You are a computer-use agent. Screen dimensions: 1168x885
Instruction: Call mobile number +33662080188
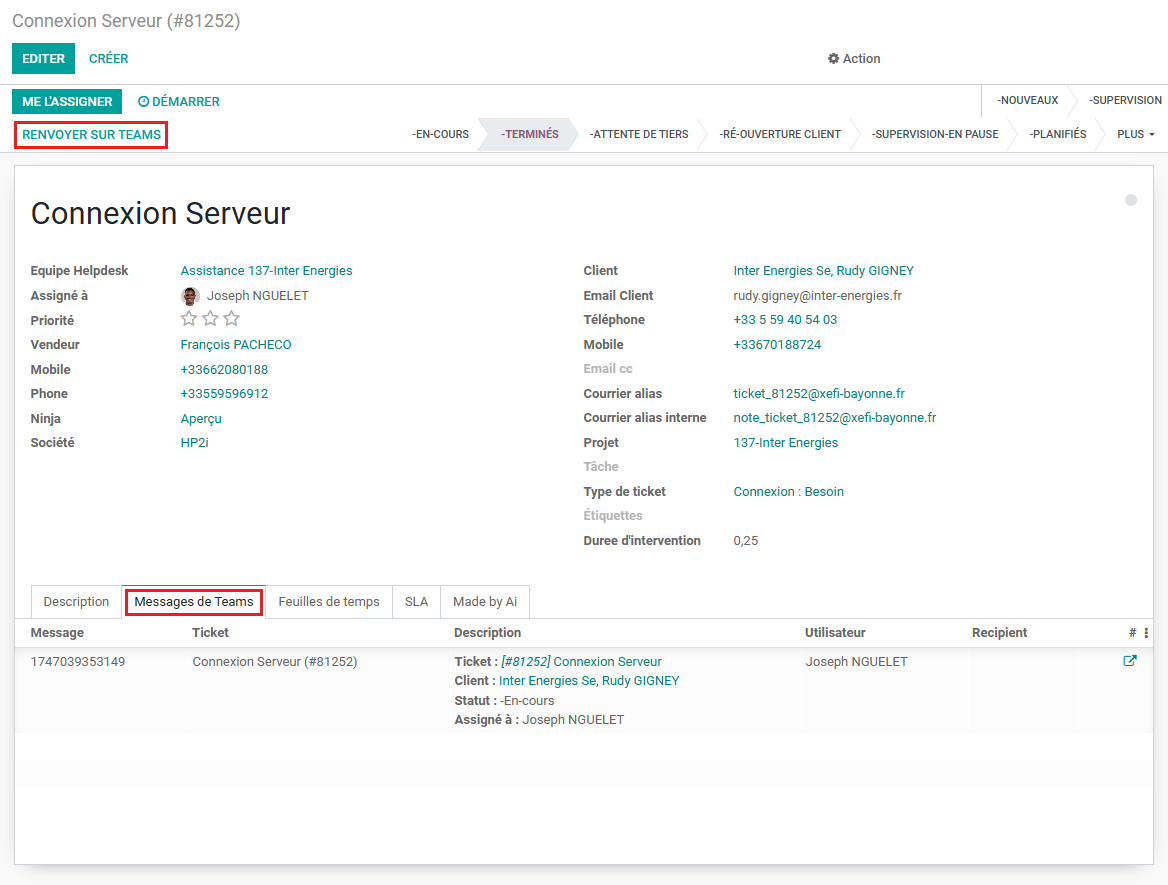coord(224,369)
